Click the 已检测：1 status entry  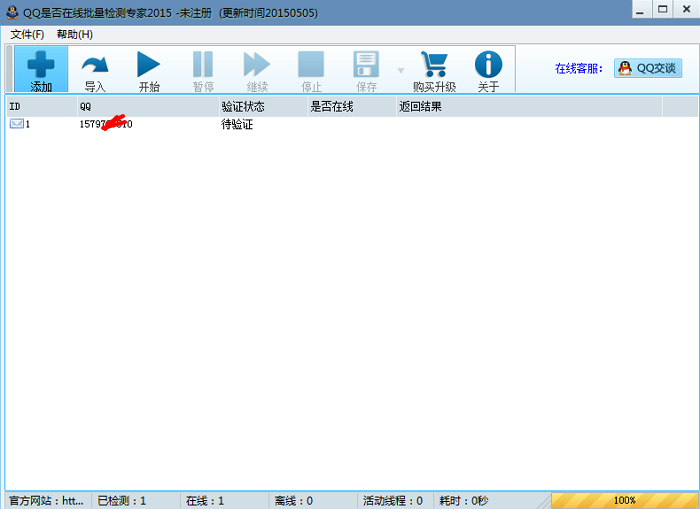pos(122,501)
